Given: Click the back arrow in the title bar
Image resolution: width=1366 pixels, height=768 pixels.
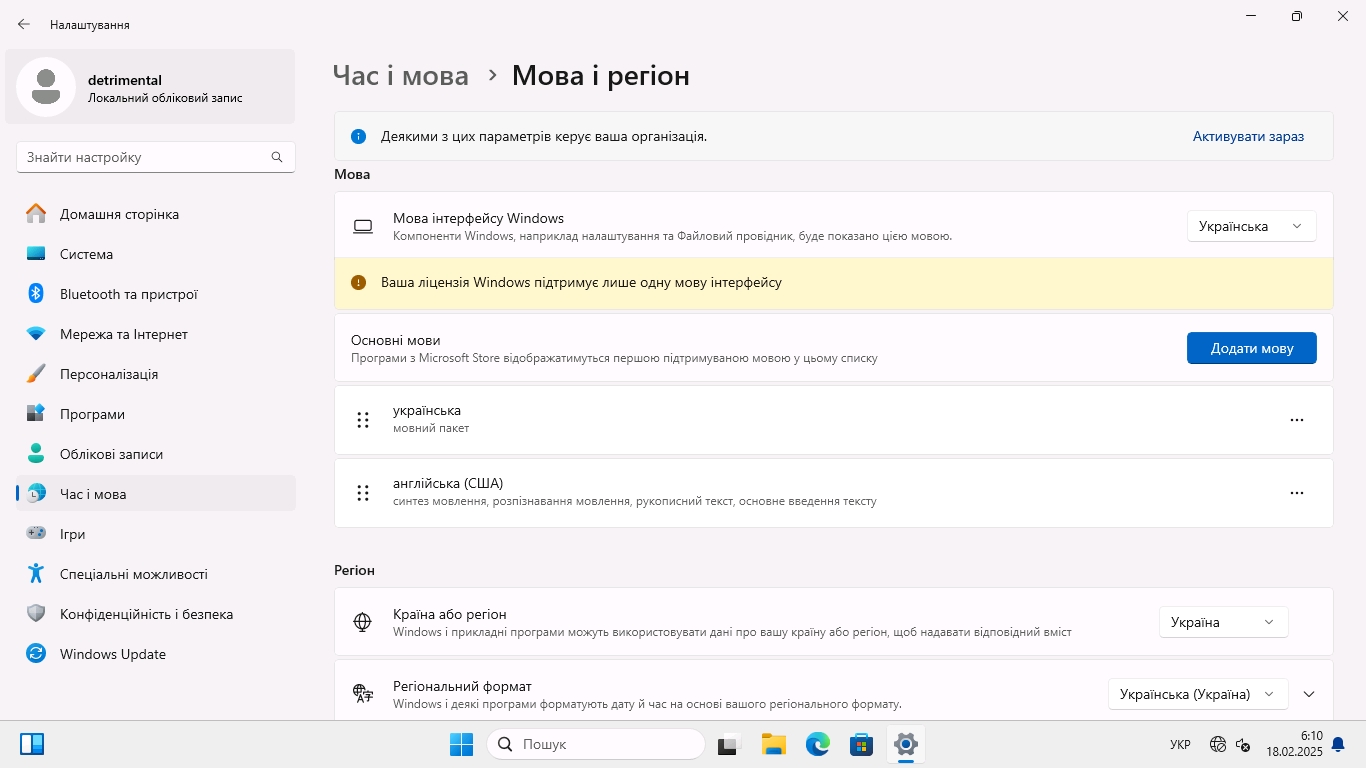Looking at the screenshot, I should point(24,24).
